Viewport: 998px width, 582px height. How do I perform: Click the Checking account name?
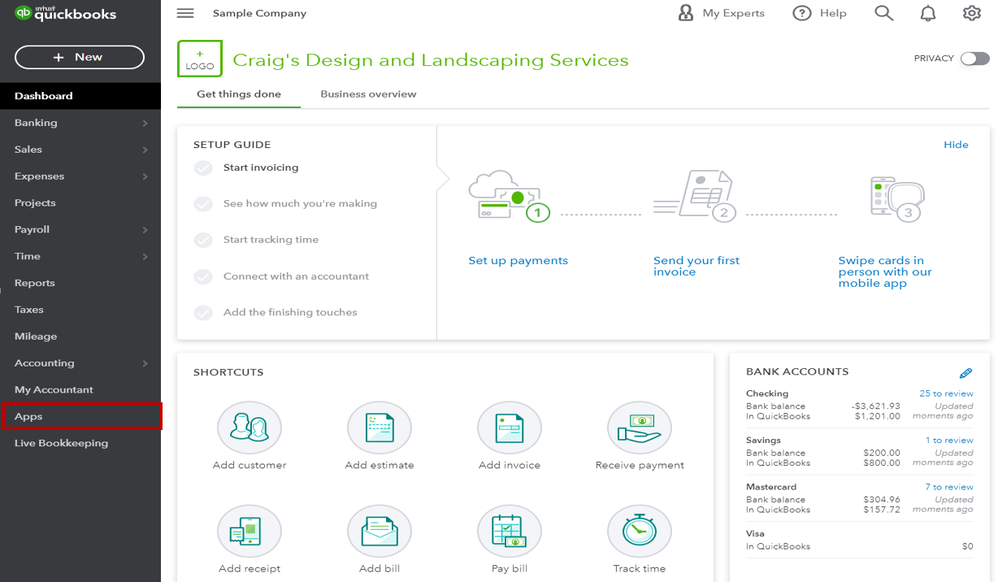coord(767,394)
